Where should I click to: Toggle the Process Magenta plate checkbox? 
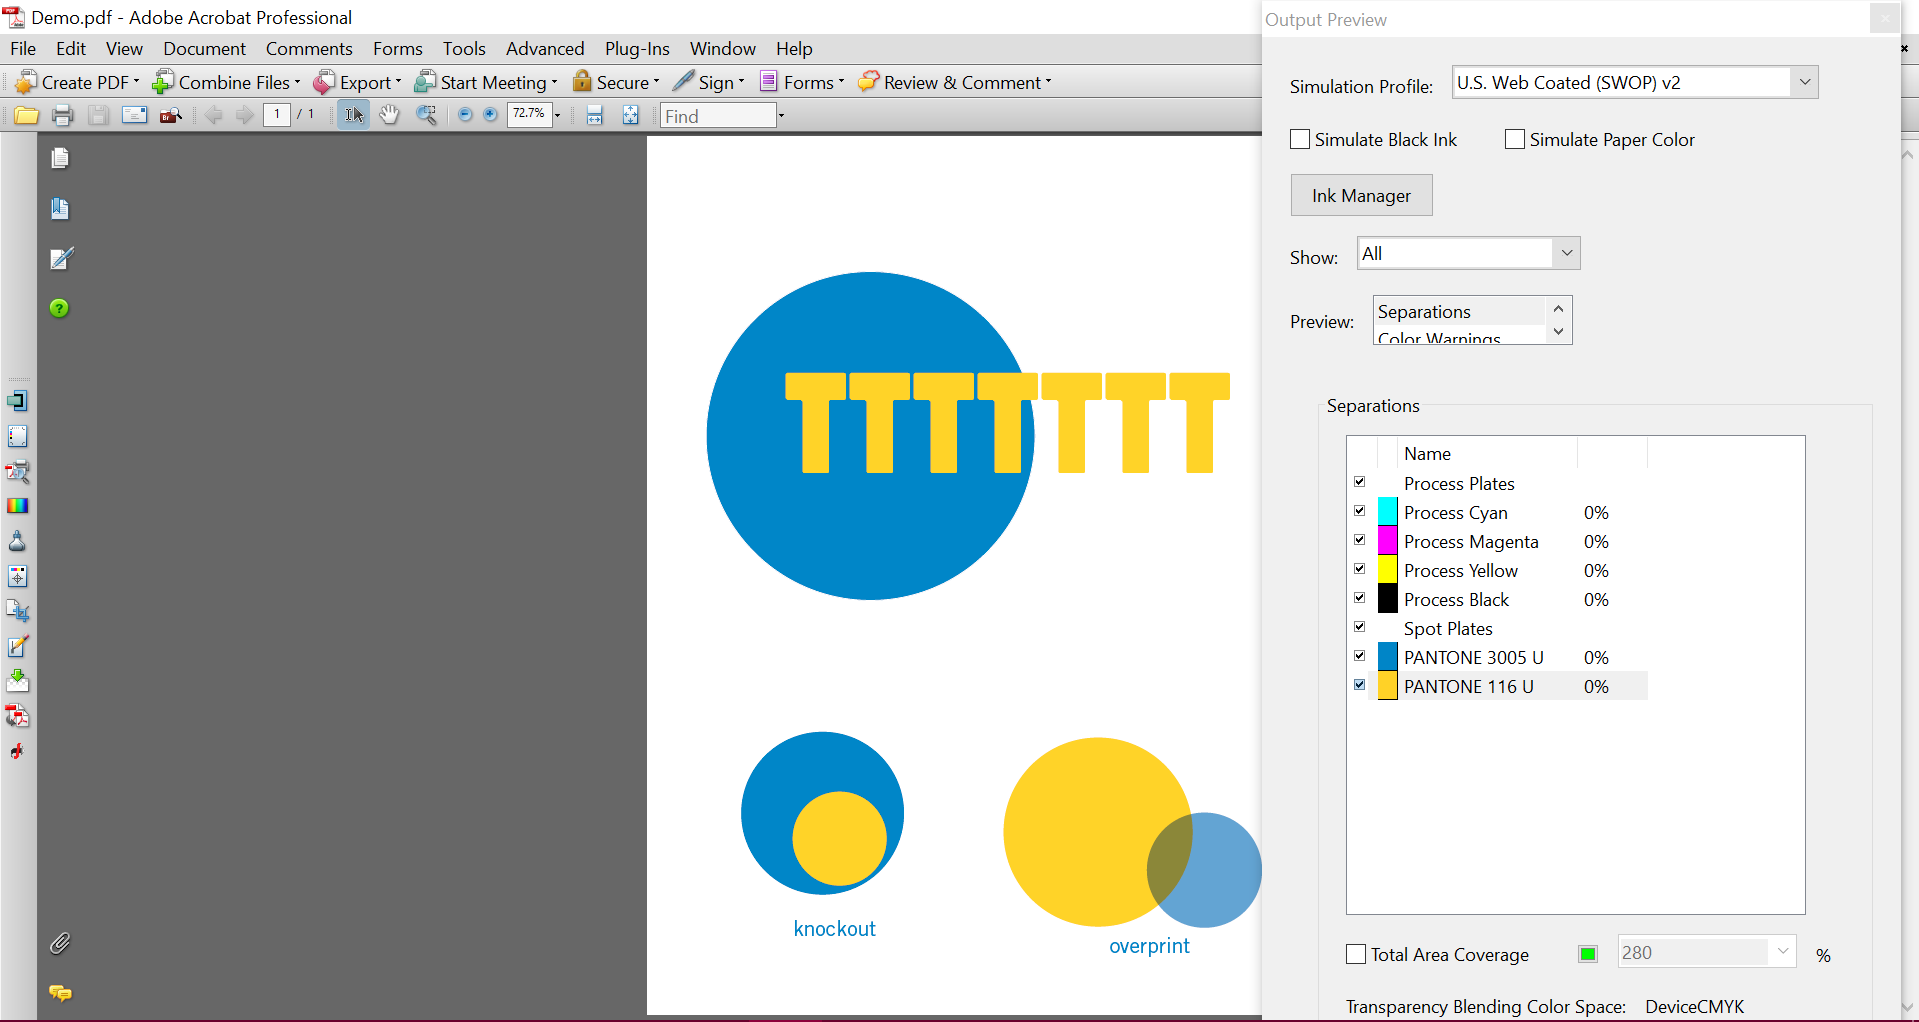(x=1360, y=540)
